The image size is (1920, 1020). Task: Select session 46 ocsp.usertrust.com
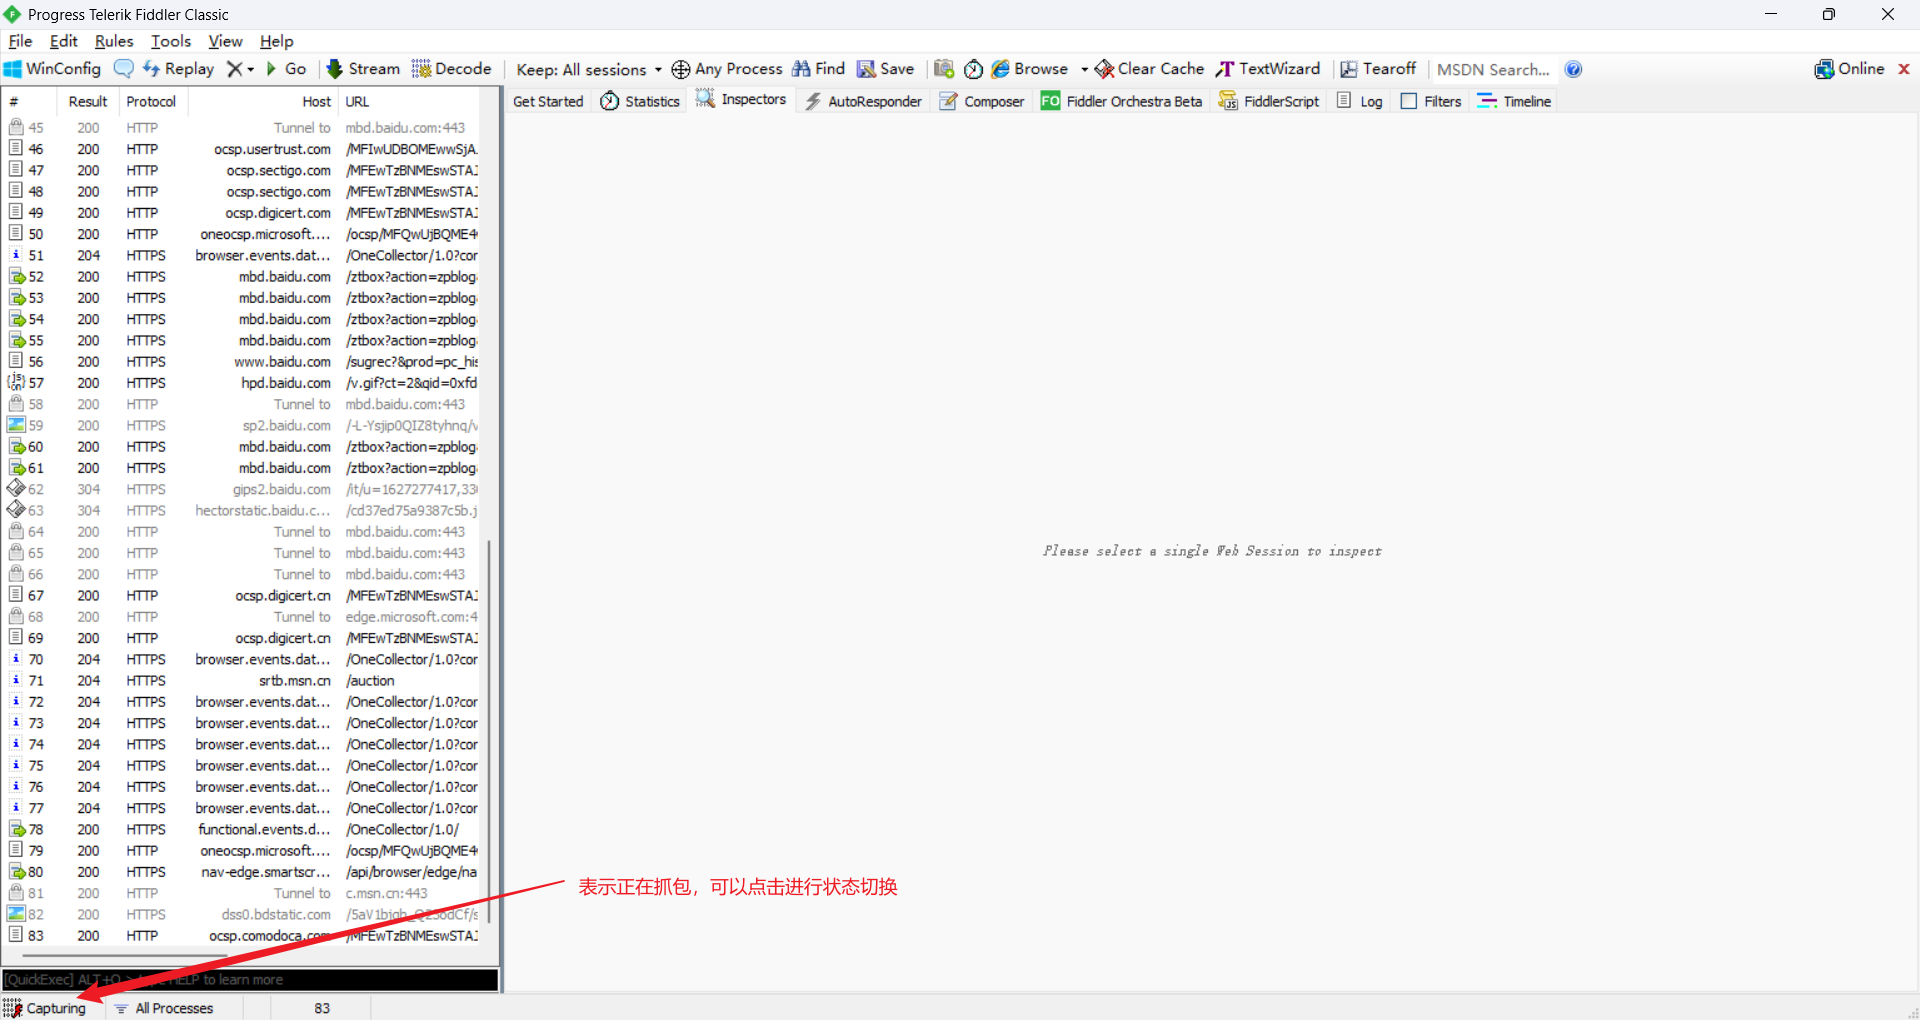[242, 149]
